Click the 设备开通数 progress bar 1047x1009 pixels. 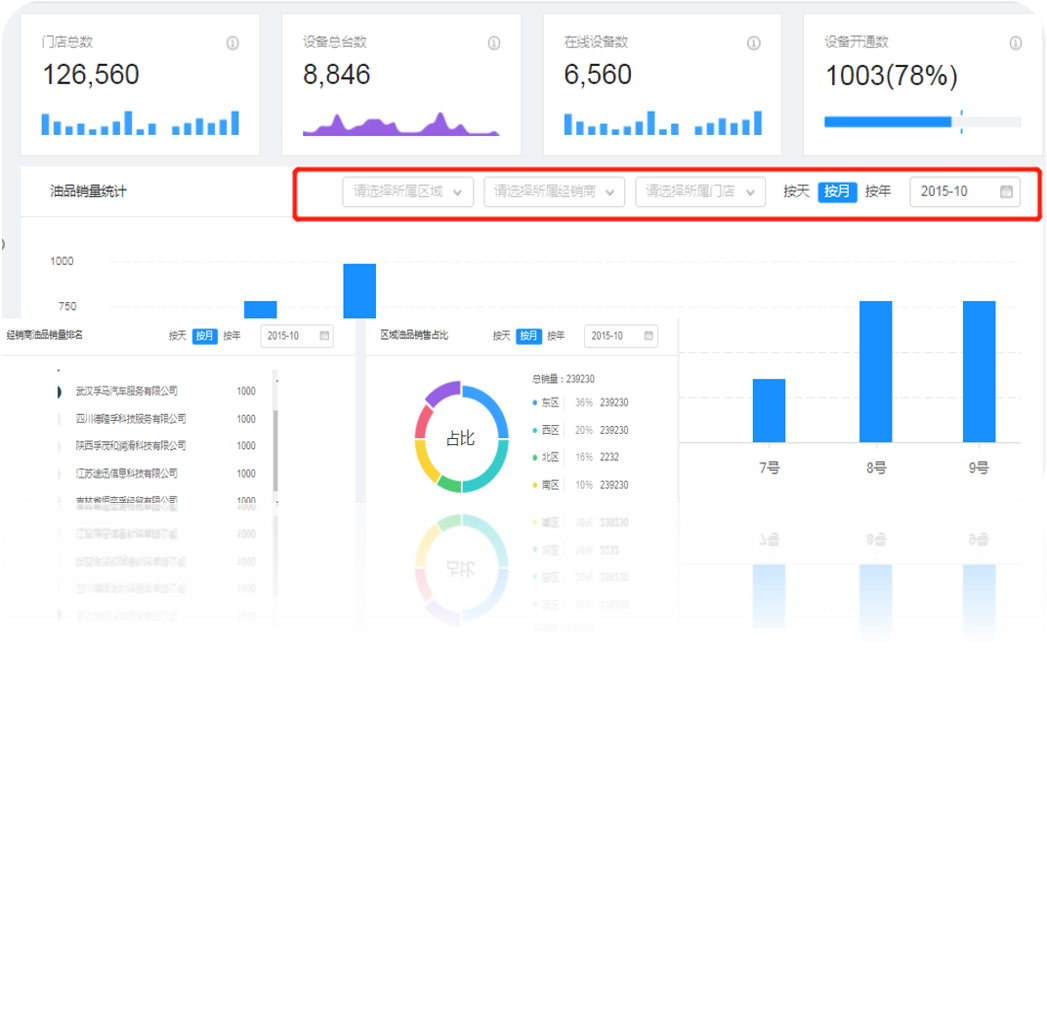tap(923, 122)
